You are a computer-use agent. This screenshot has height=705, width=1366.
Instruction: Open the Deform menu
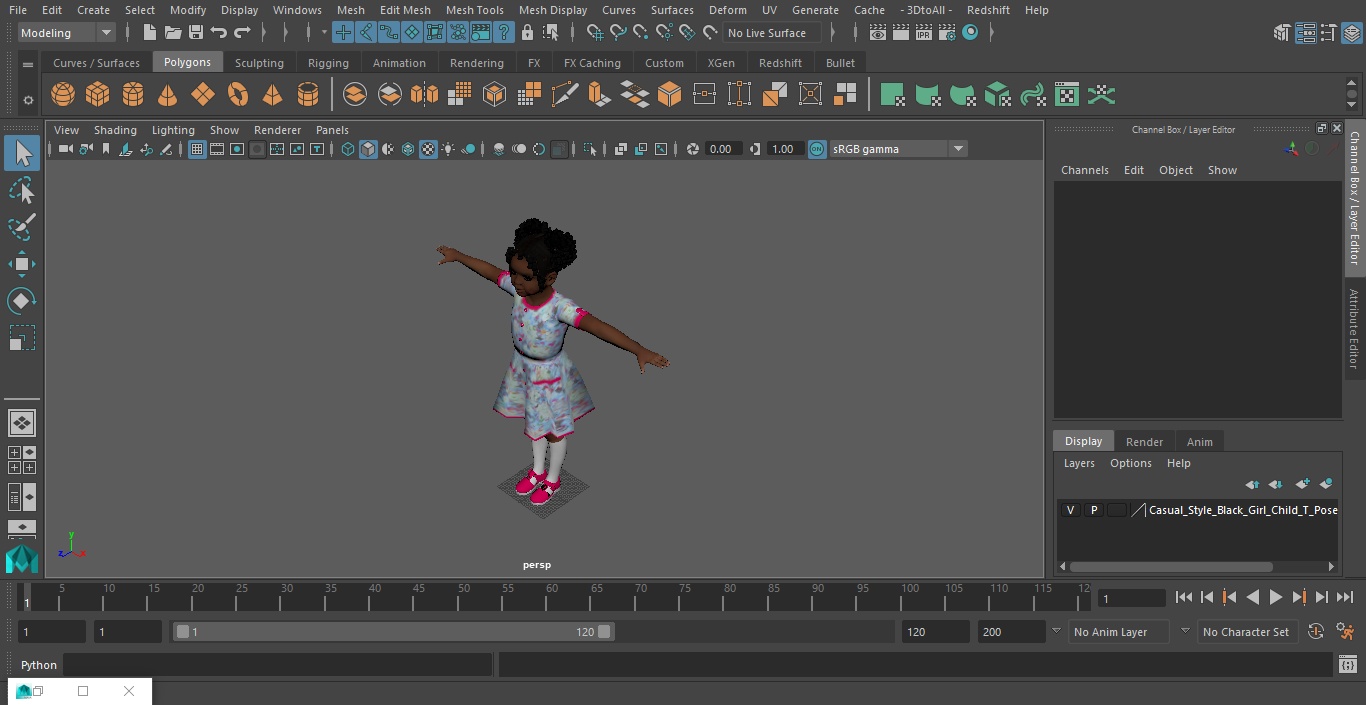click(x=727, y=10)
